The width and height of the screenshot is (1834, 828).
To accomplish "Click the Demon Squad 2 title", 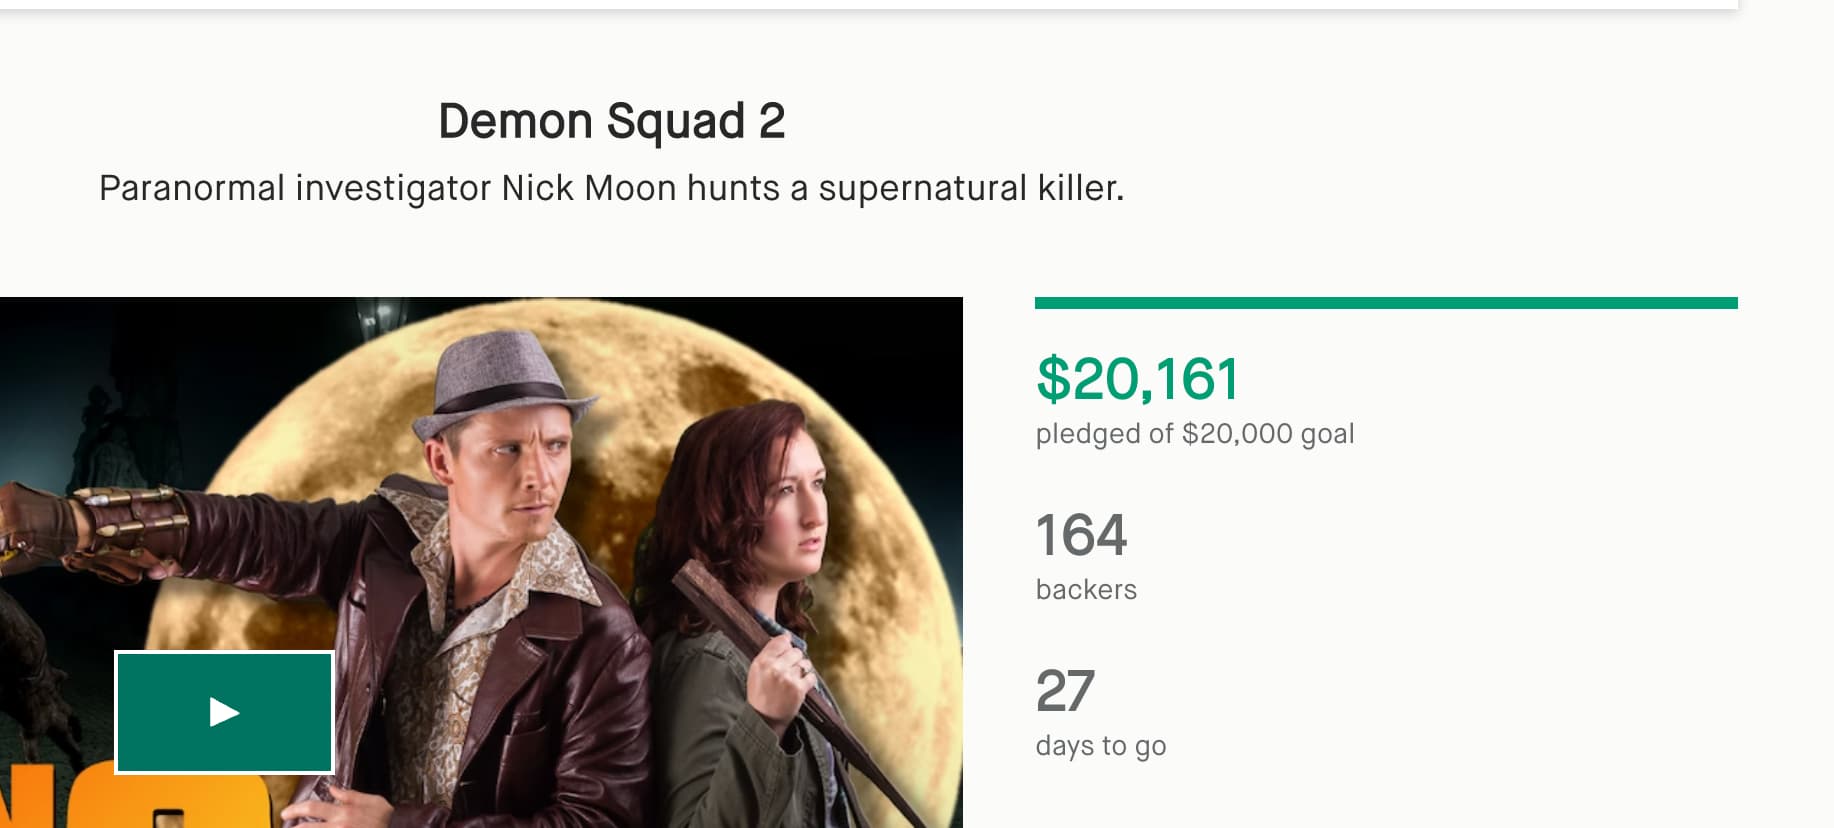I will pos(611,121).
